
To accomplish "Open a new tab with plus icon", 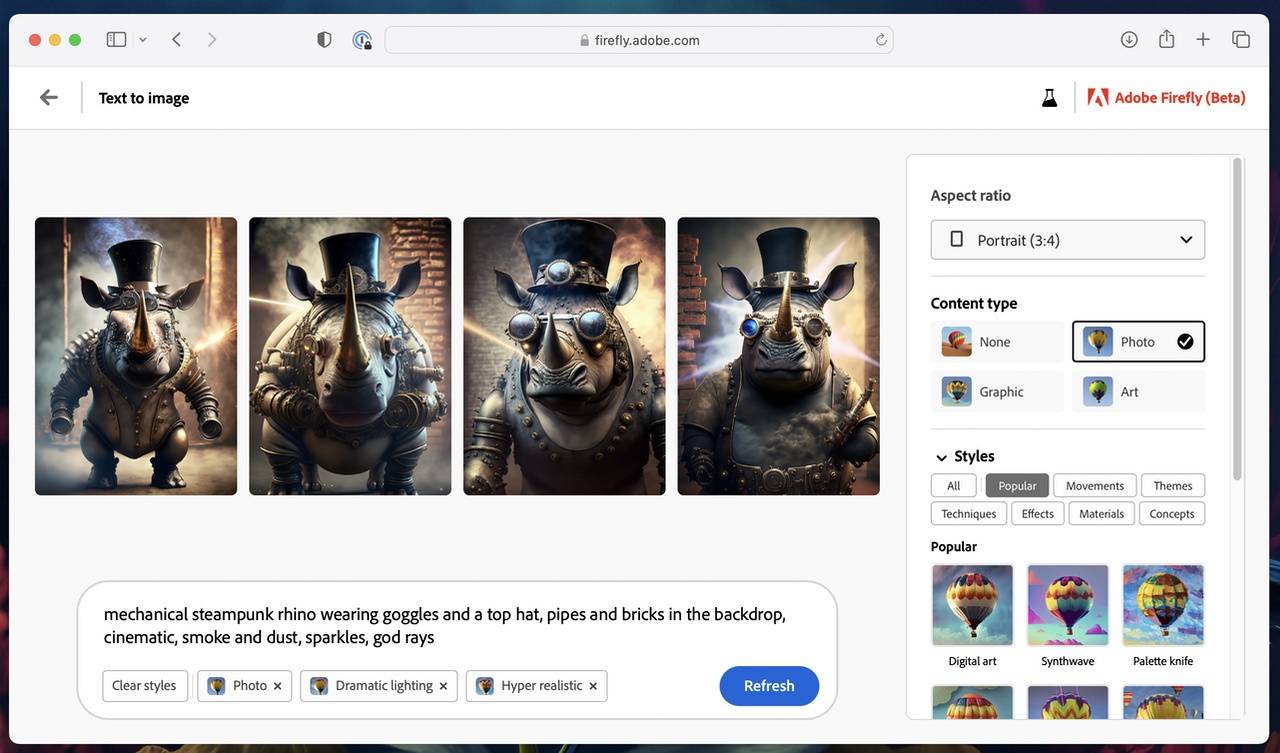I will [1203, 39].
